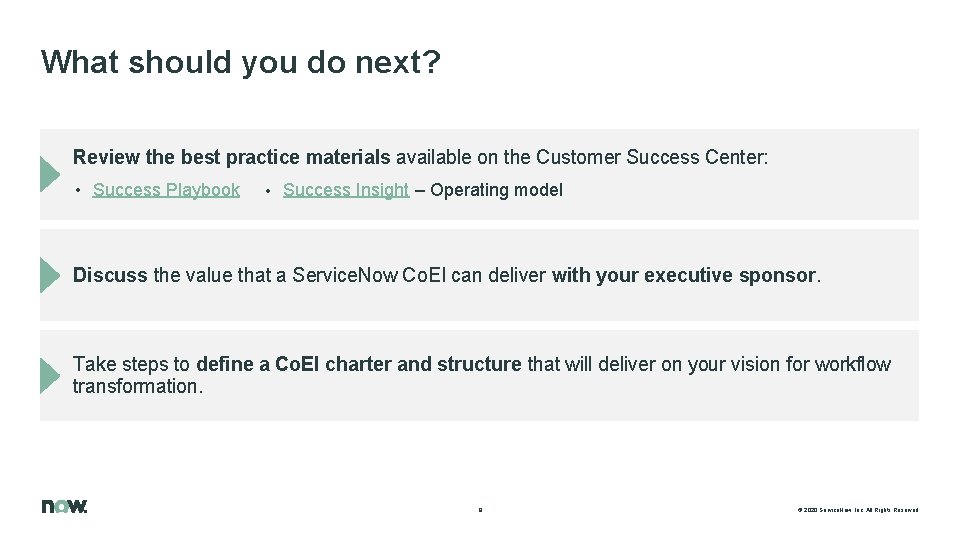
Task: Click the green arrow beside "Take steps"
Action: (x=50, y=375)
